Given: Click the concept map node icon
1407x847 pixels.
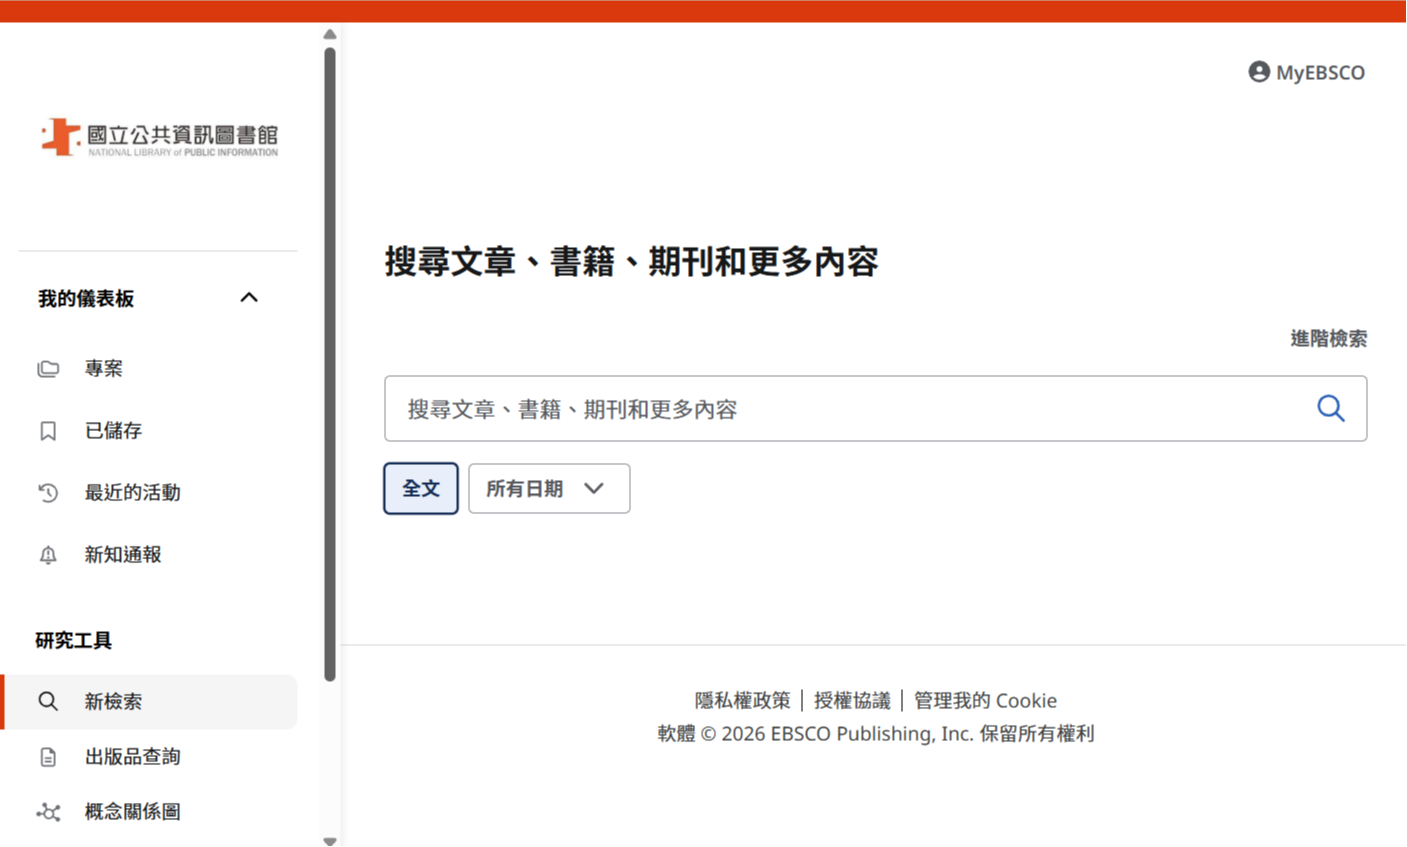Looking at the screenshot, I should tap(48, 812).
